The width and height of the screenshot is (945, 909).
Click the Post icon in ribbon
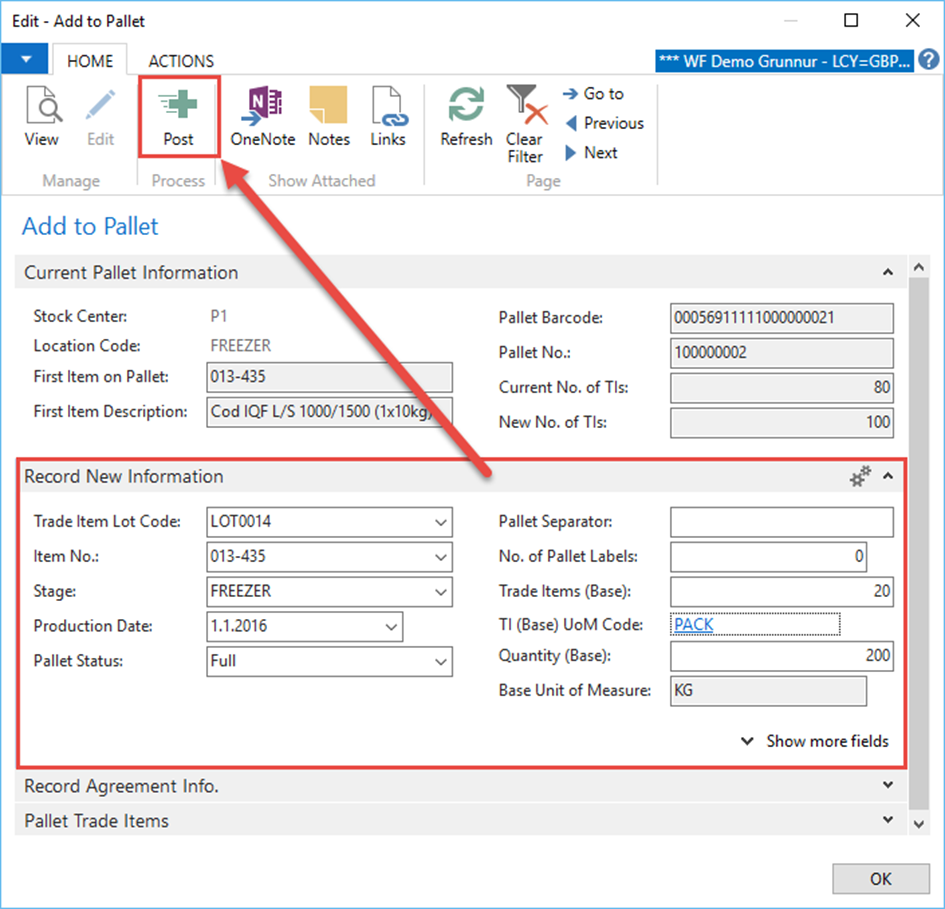(x=178, y=118)
